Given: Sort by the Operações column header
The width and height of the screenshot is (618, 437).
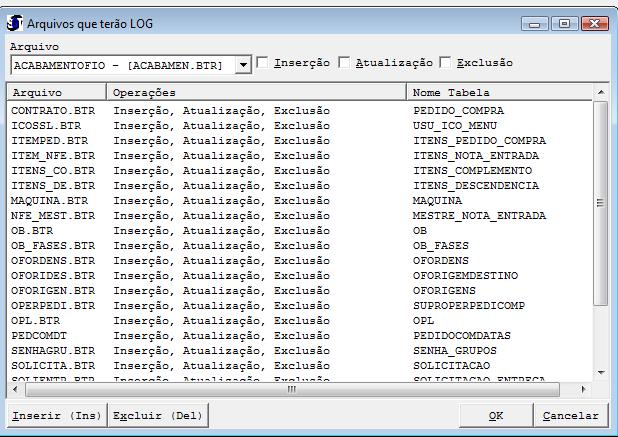Looking at the screenshot, I should pos(257,93).
